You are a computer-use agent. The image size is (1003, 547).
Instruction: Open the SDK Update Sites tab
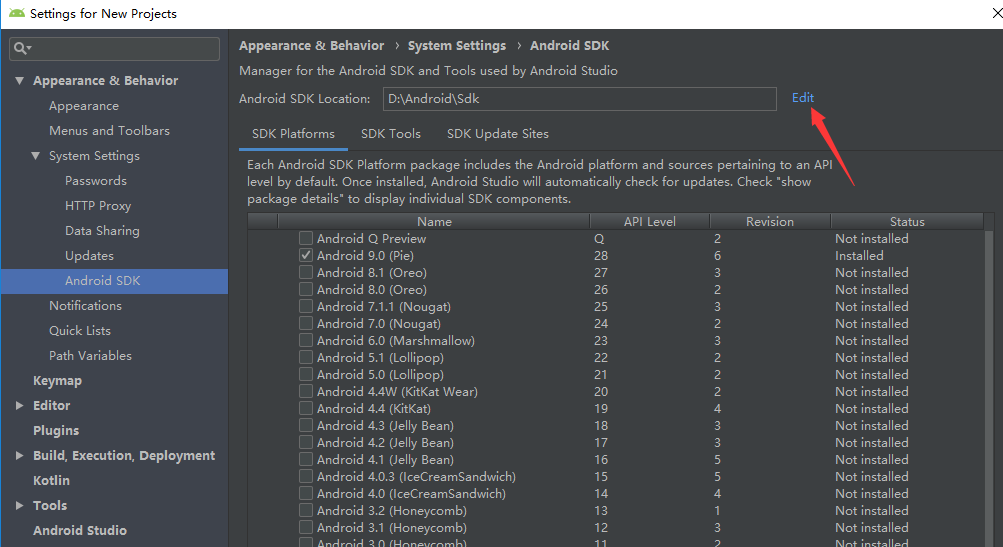point(498,134)
